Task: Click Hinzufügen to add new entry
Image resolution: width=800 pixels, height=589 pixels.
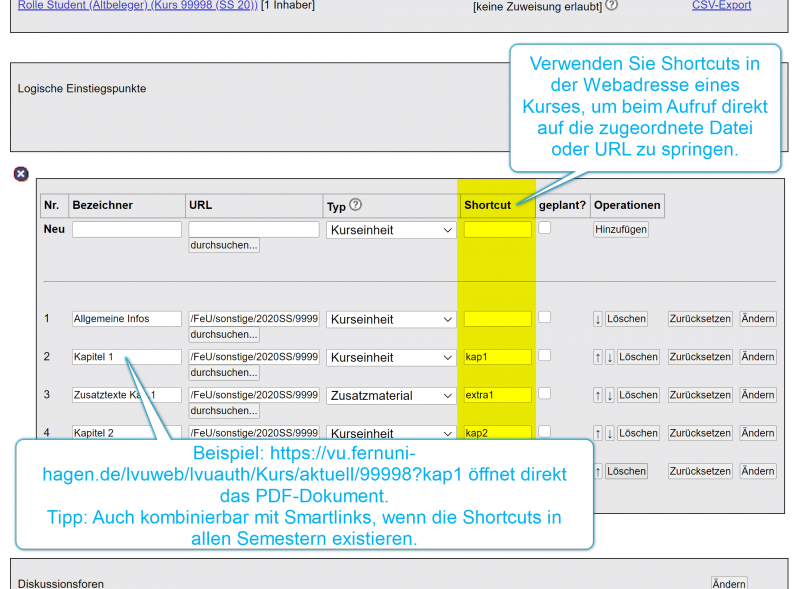Action: (621, 230)
